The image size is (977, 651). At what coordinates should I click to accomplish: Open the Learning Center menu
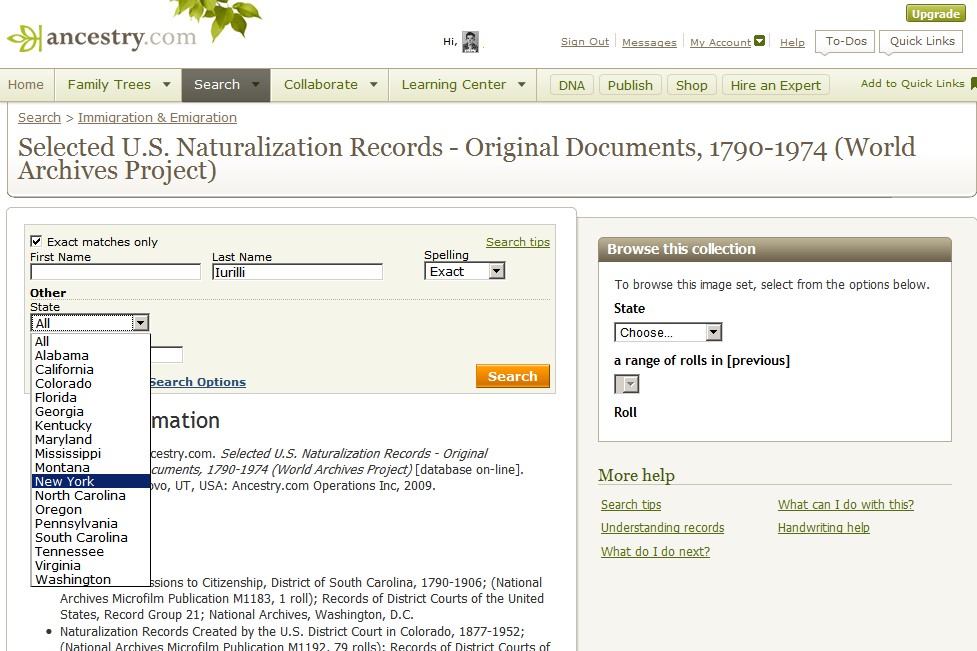(x=463, y=85)
